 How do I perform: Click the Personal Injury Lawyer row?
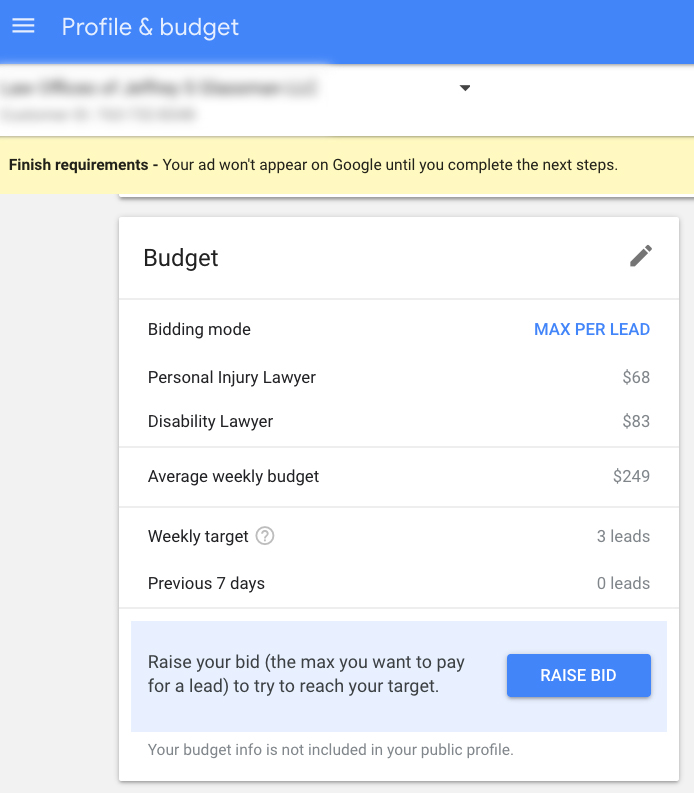[232, 377]
